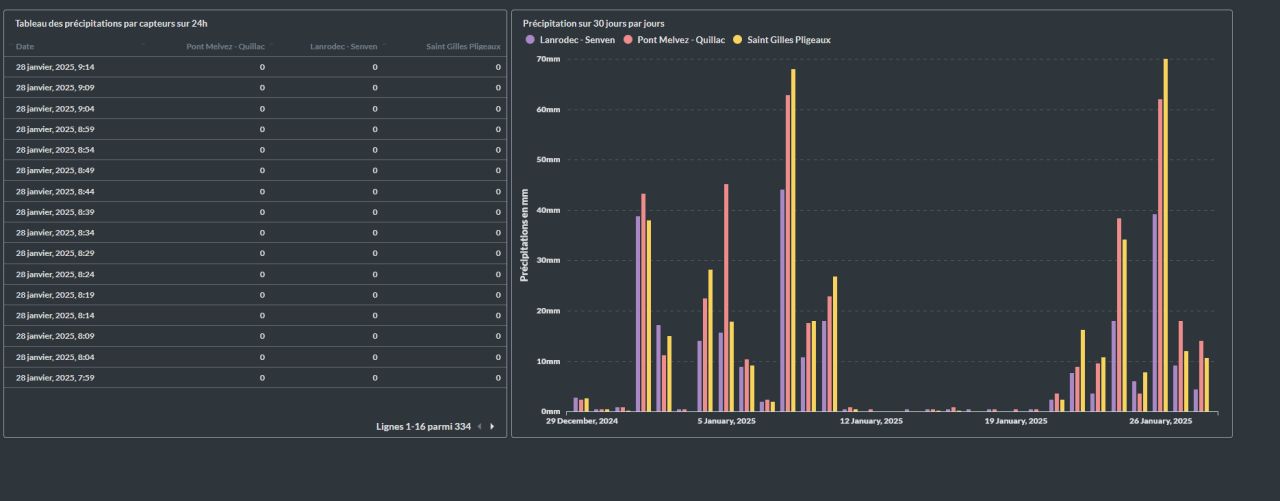Click the tallest yellow bar near 26 January
This screenshot has width=1280, height=501.
[x=1165, y=235]
